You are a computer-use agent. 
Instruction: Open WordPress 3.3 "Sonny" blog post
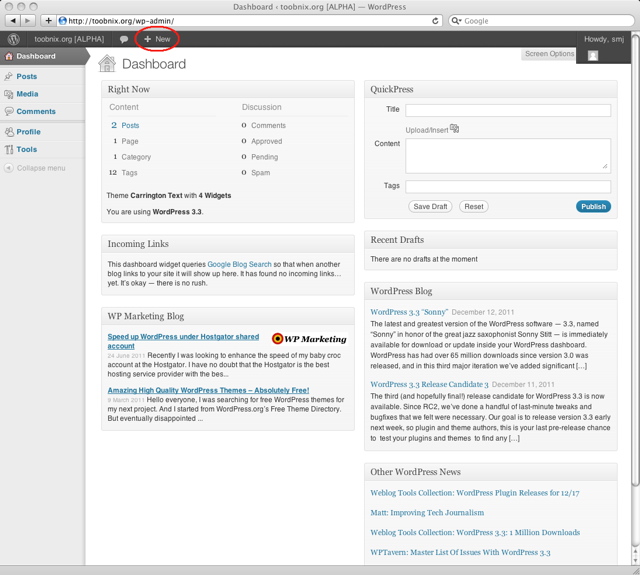click(x=409, y=312)
